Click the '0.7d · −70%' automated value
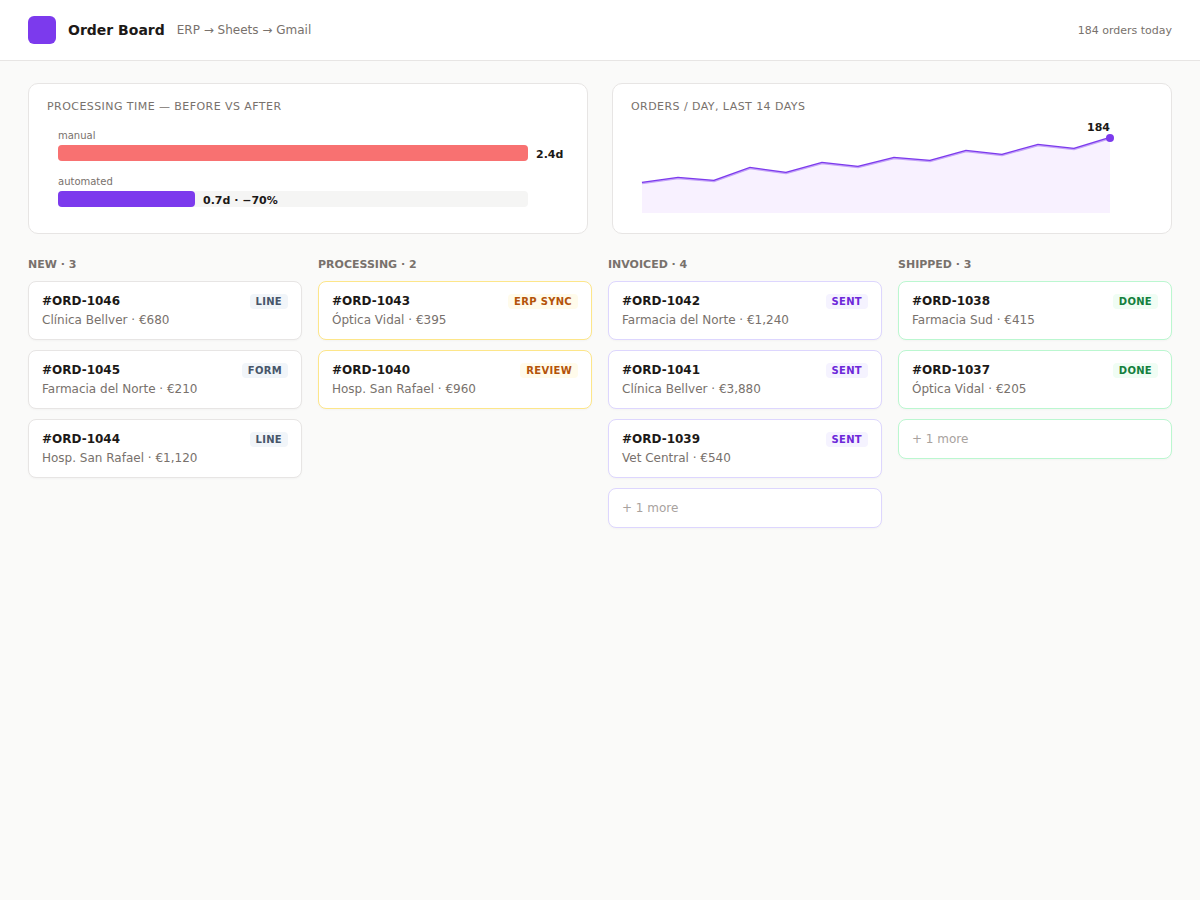The width and height of the screenshot is (1200, 900). pos(240,200)
